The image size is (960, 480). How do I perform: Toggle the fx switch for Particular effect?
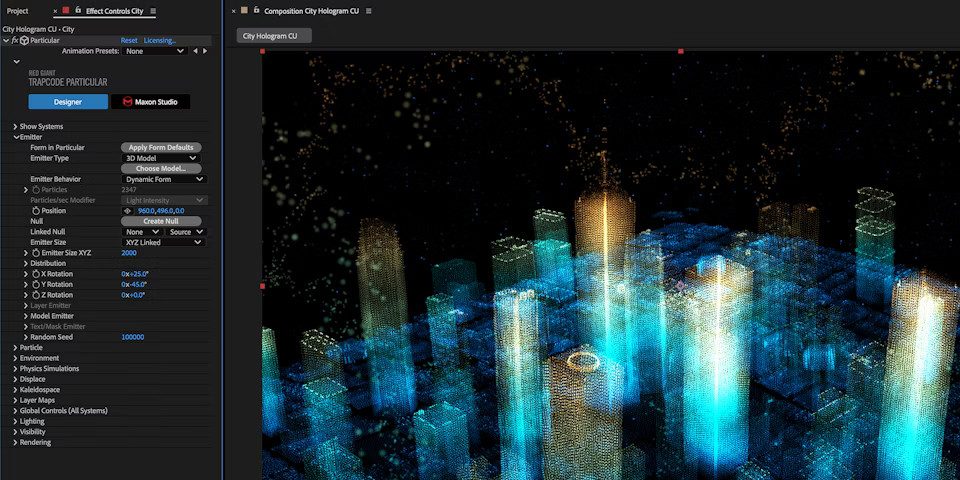[x=15, y=41]
